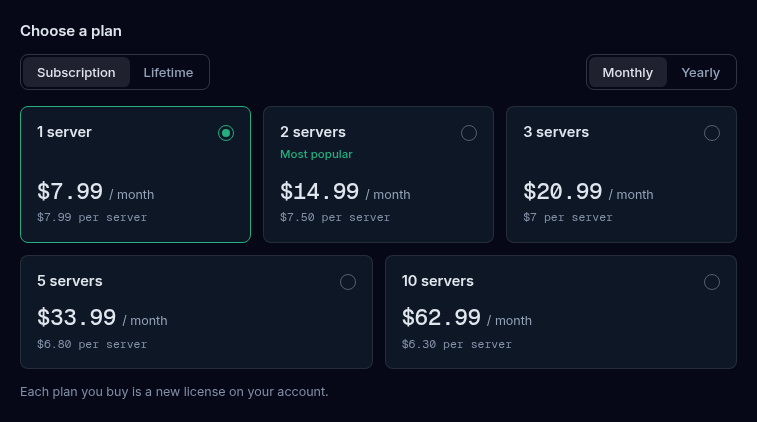Click the '$7.99 per server' text
Image resolution: width=757 pixels, height=422 pixels.
point(92,217)
